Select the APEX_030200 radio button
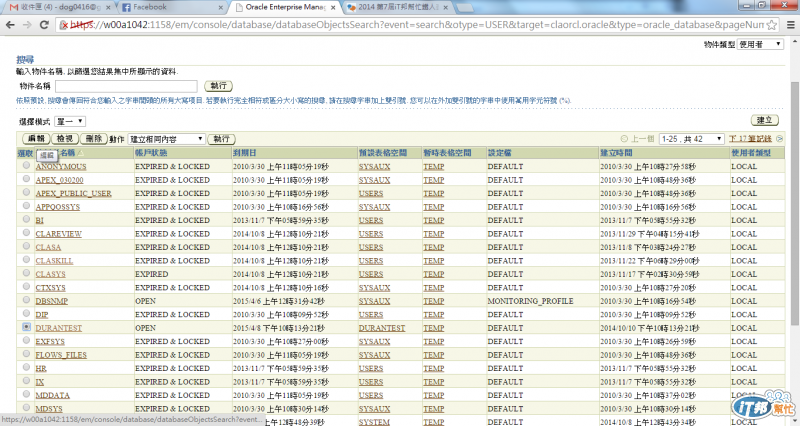 click(26, 179)
